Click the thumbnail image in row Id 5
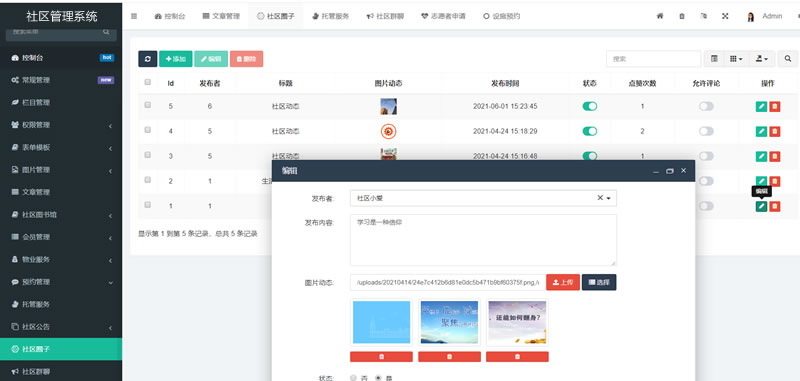Viewport: 800px width, 381px height. tap(388, 107)
